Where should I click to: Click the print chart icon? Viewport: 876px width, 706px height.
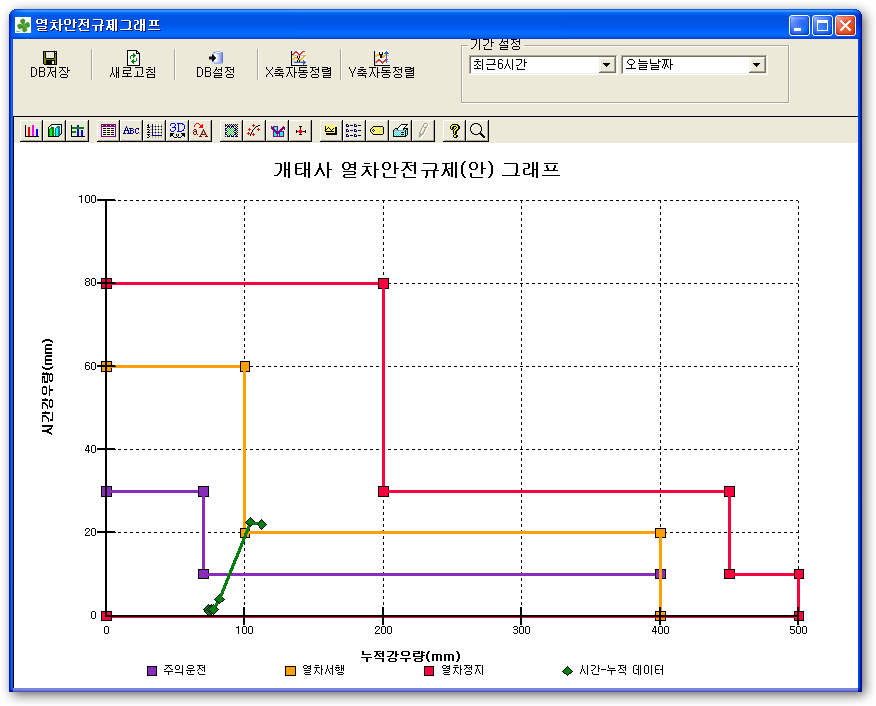click(400, 130)
